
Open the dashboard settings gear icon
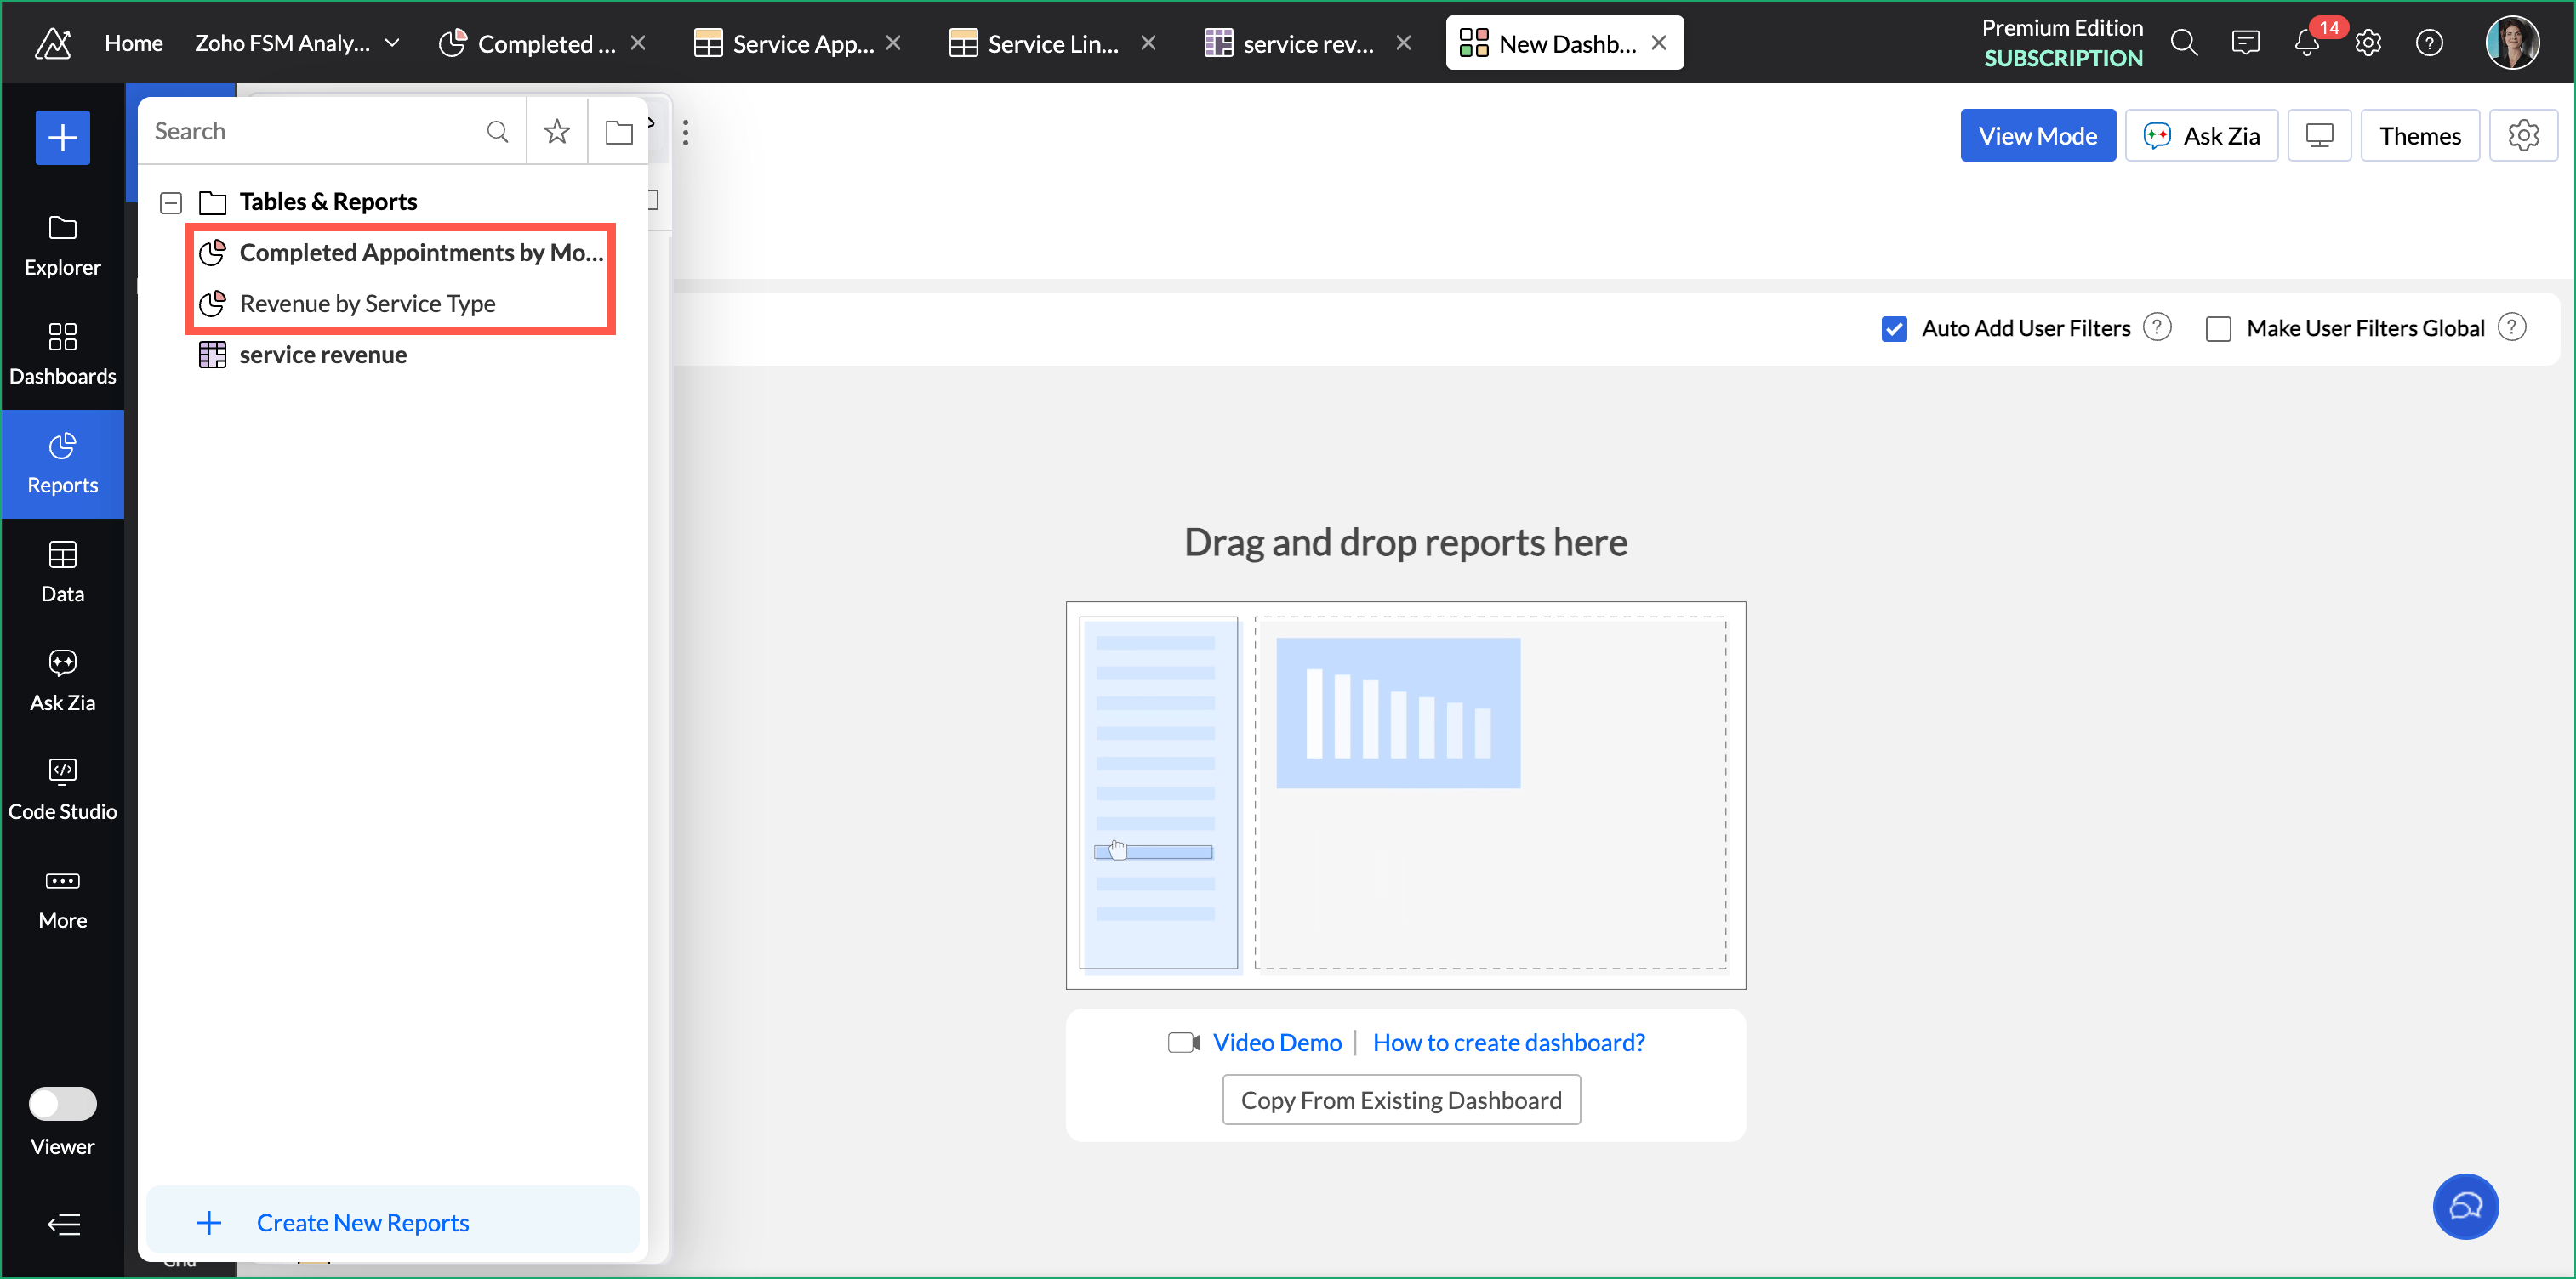2523,135
